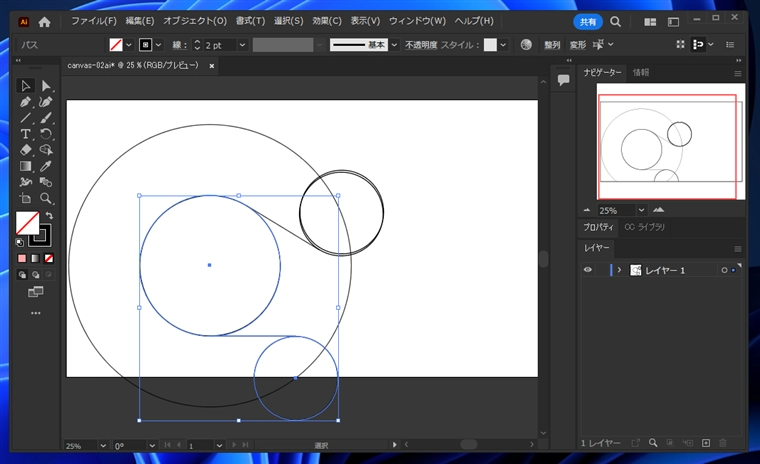Click the control bar fill color swatch
The width and height of the screenshot is (760, 464).
pos(116,45)
